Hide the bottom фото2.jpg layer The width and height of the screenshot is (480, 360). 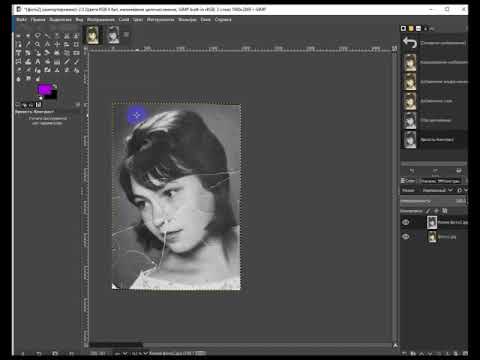(406, 237)
